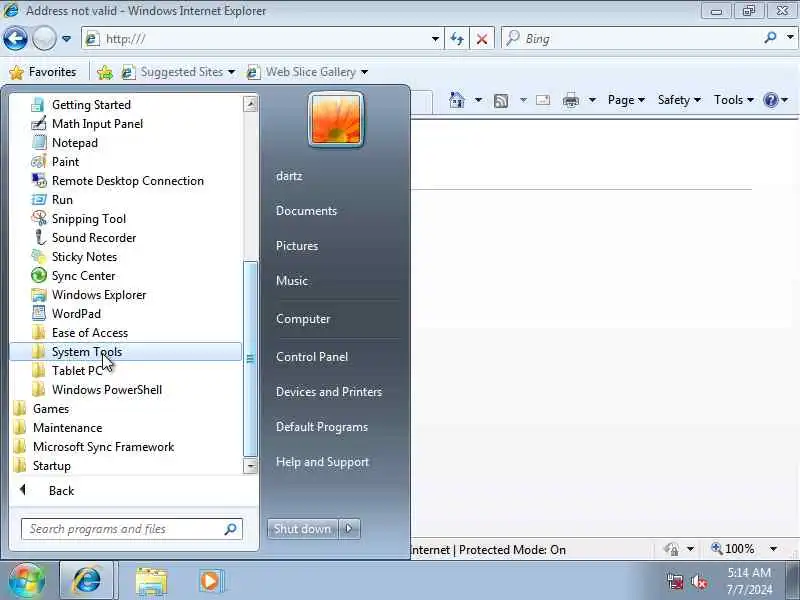Open Help and Support
This screenshot has width=800, height=600.
(x=322, y=462)
